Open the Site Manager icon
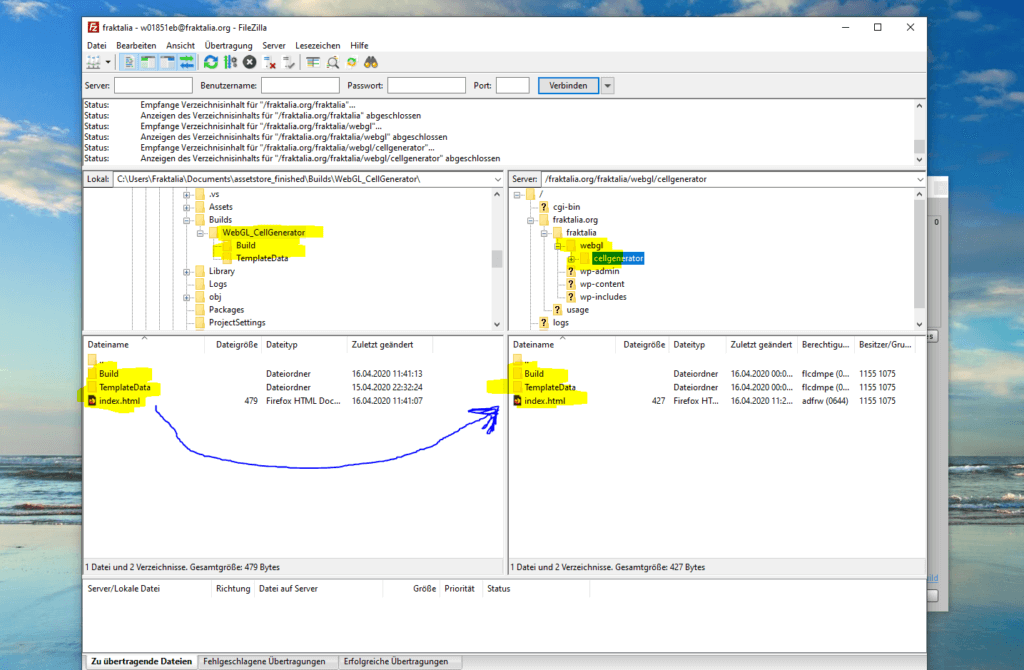 pyautogui.click(x=93, y=62)
